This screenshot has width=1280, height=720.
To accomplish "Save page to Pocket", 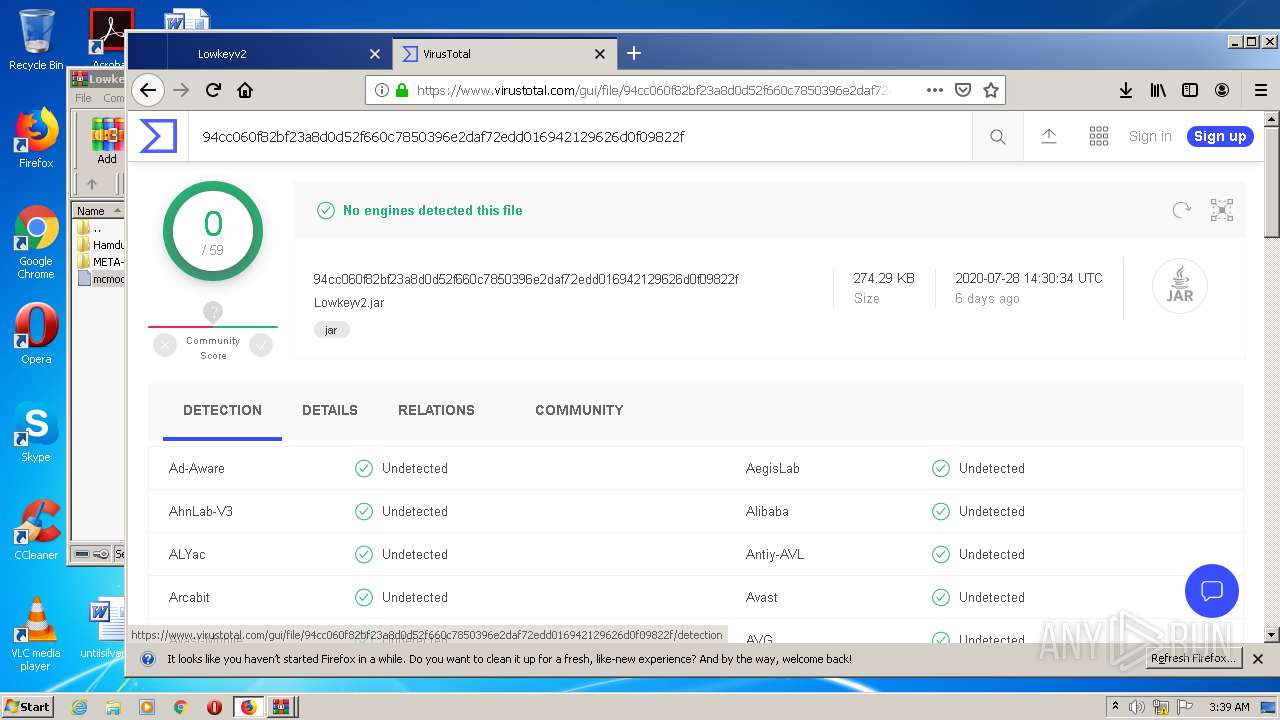I will point(963,90).
